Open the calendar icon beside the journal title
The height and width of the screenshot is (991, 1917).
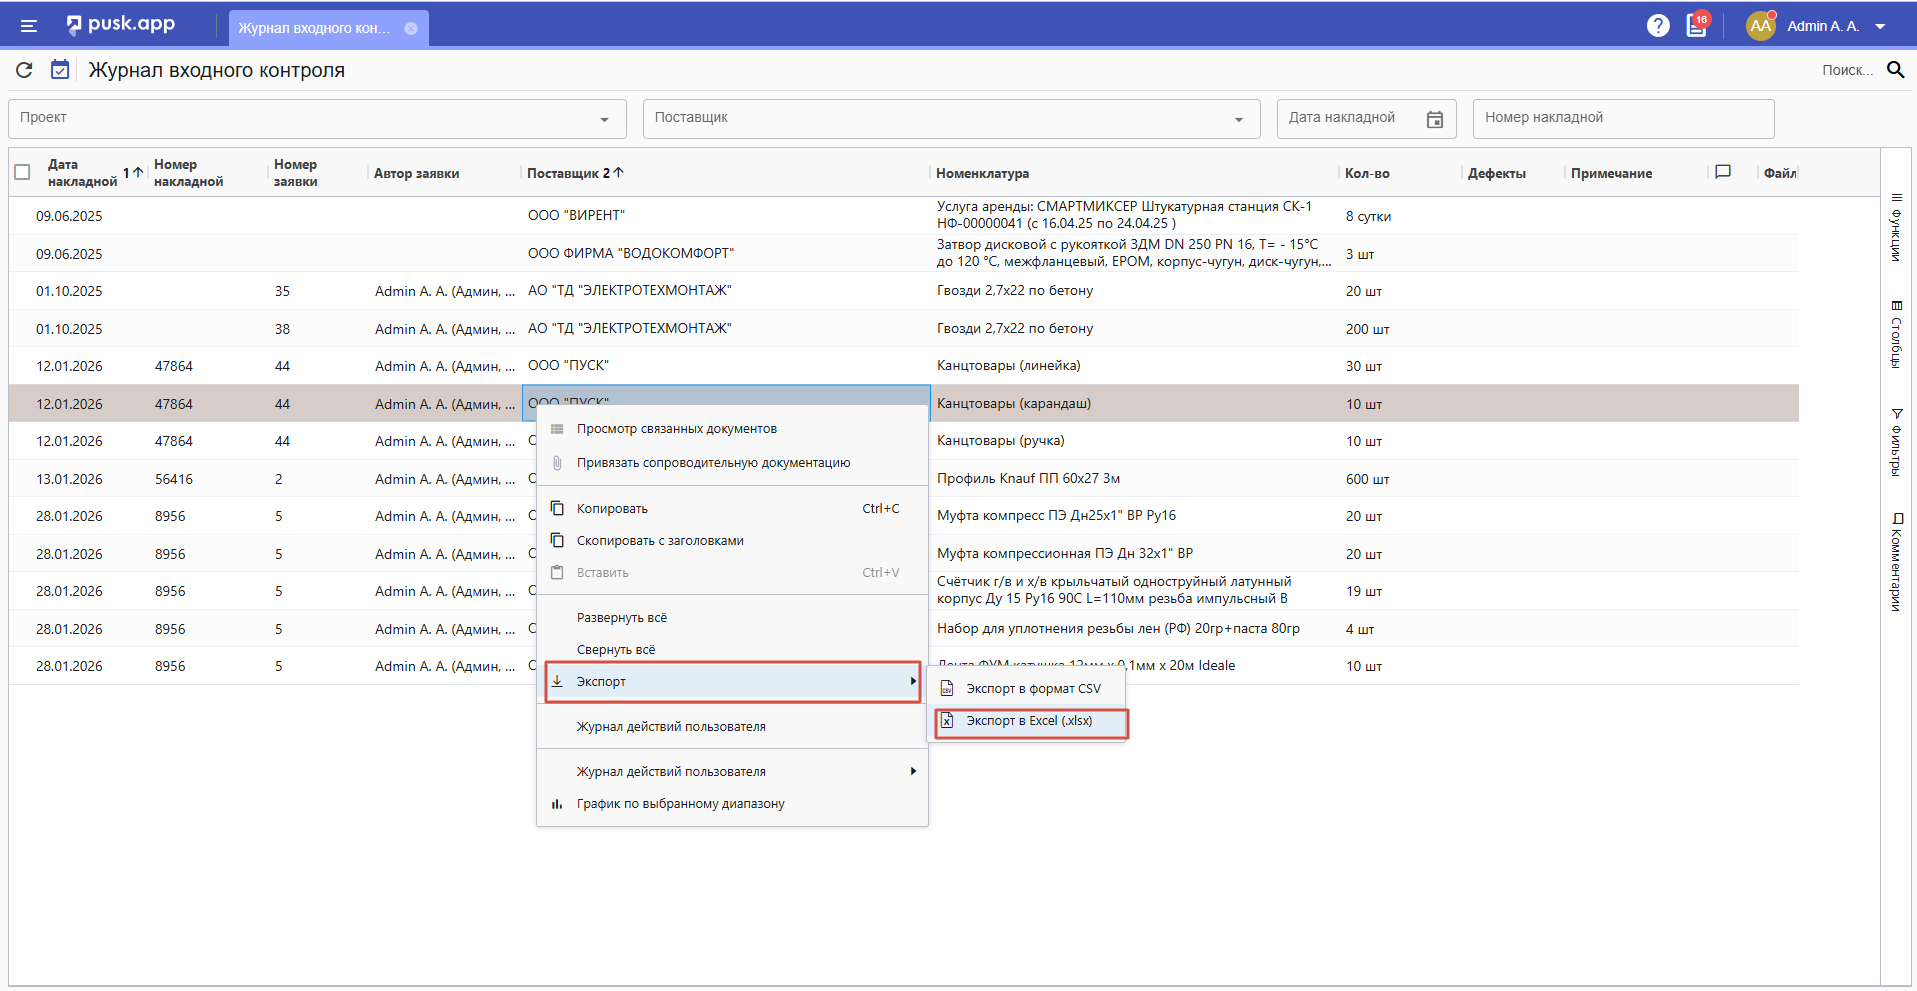tap(60, 70)
